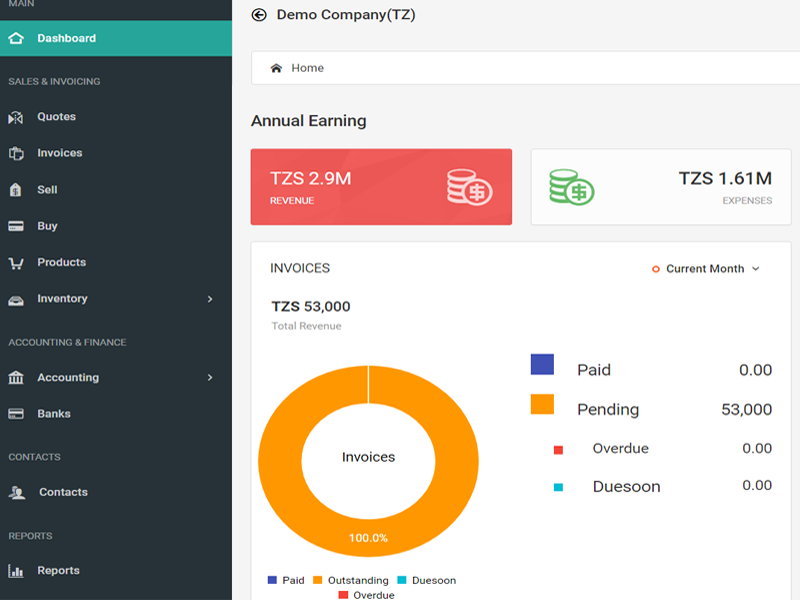Click the Invoices sidebar icon
This screenshot has height=600, width=800.
click(x=16, y=153)
